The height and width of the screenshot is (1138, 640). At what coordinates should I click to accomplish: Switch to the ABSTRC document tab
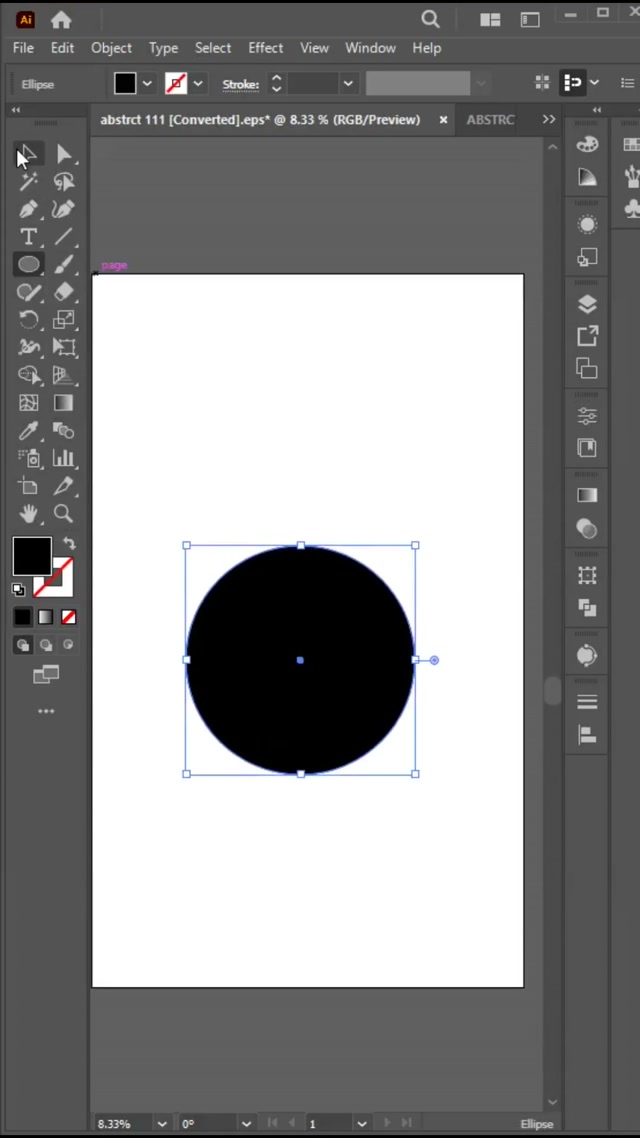click(x=490, y=119)
